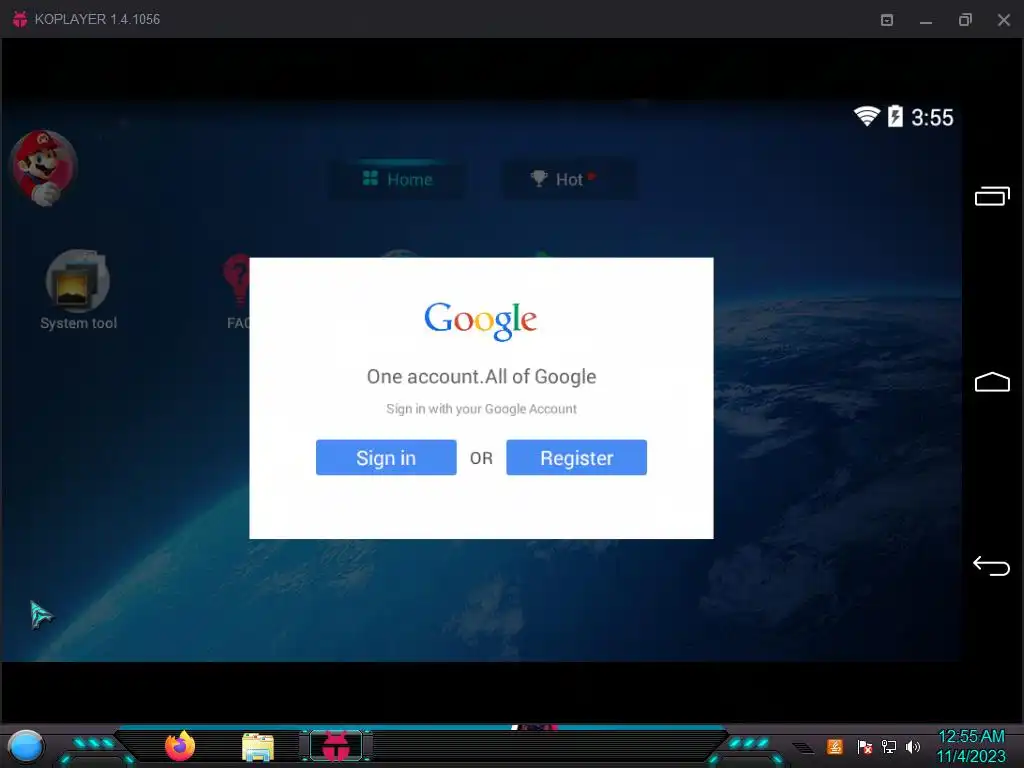Click the volume speaker tray icon
Viewport: 1024px width, 768px height.
913,746
